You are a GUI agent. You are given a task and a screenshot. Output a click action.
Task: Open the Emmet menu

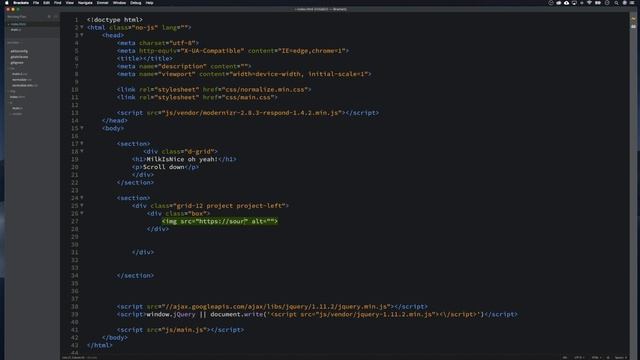pyautogui.click(x=102, y=3)
